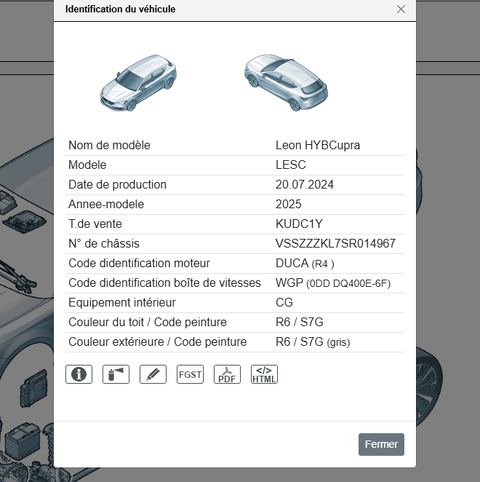
Task: Export vehicle data as PDF
Action: click(x=227, y=374)
